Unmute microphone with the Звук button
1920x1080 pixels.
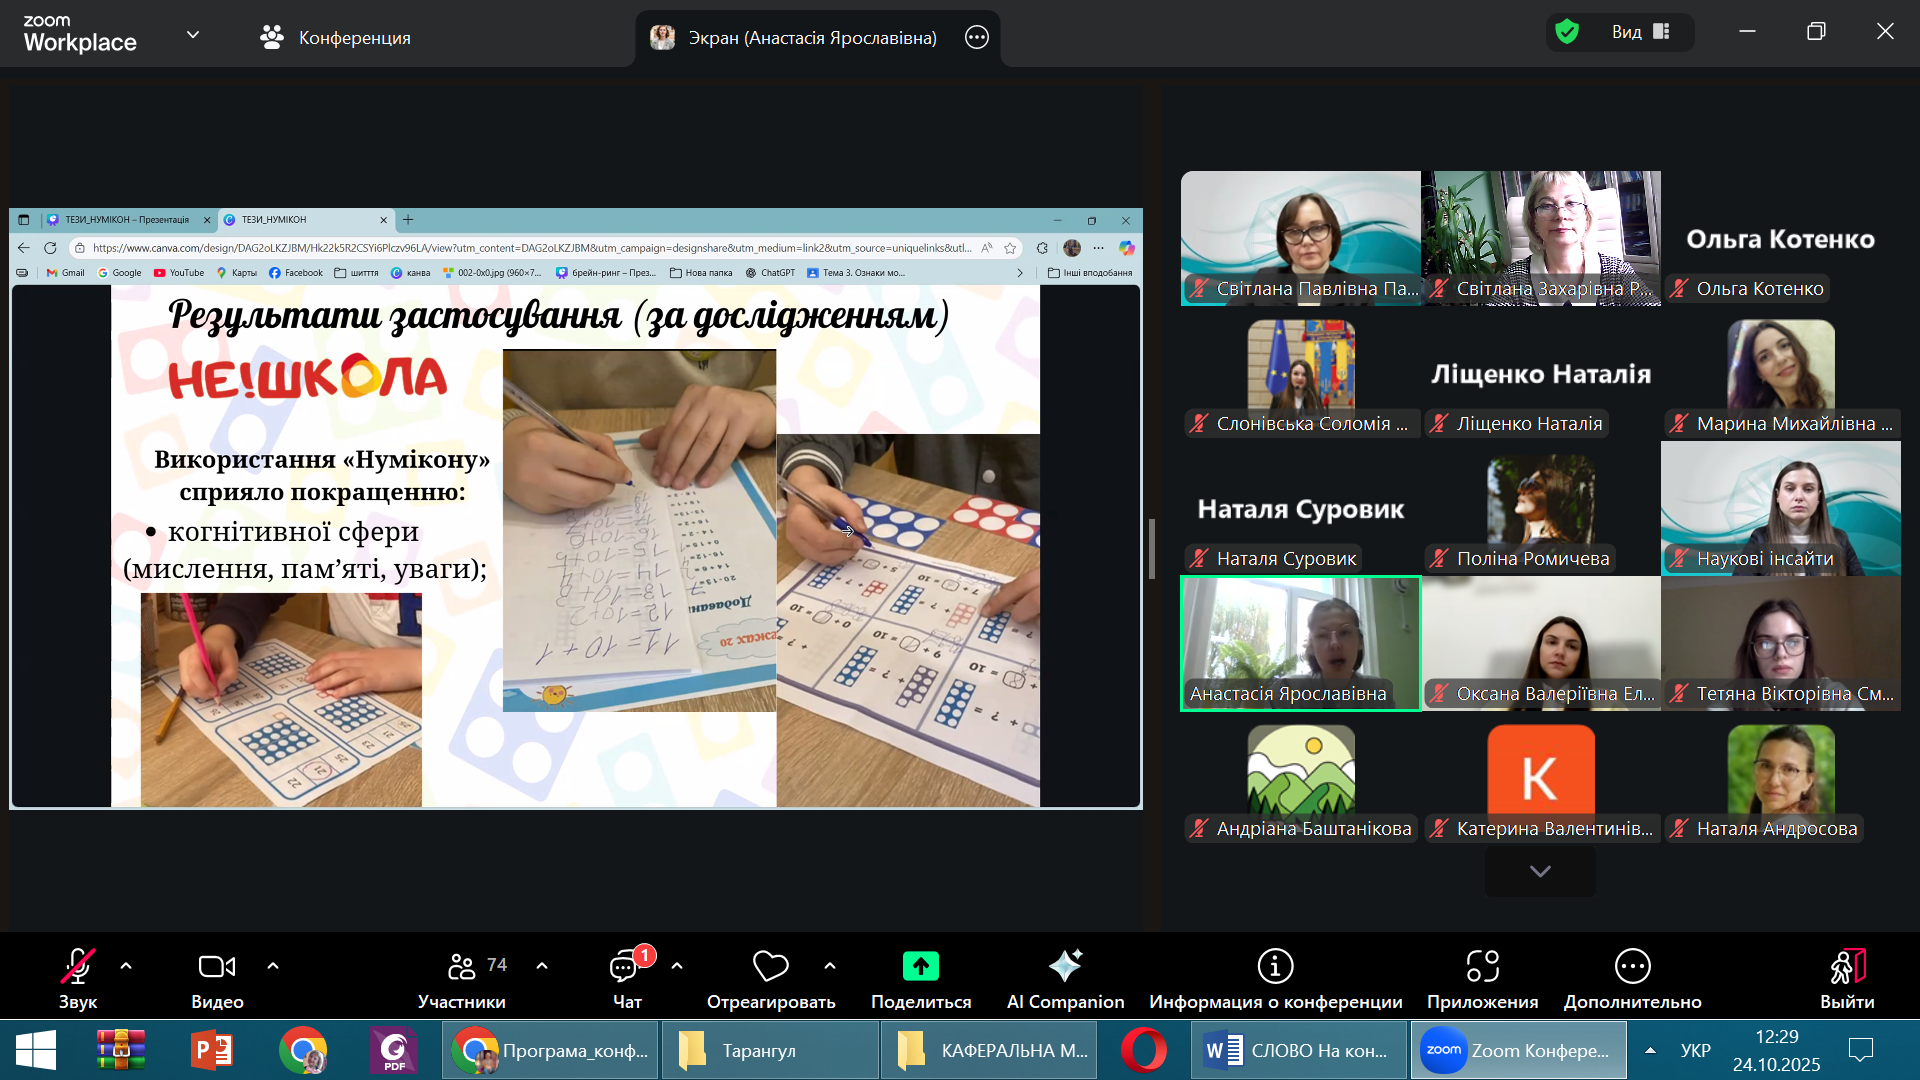click(78, 979)
